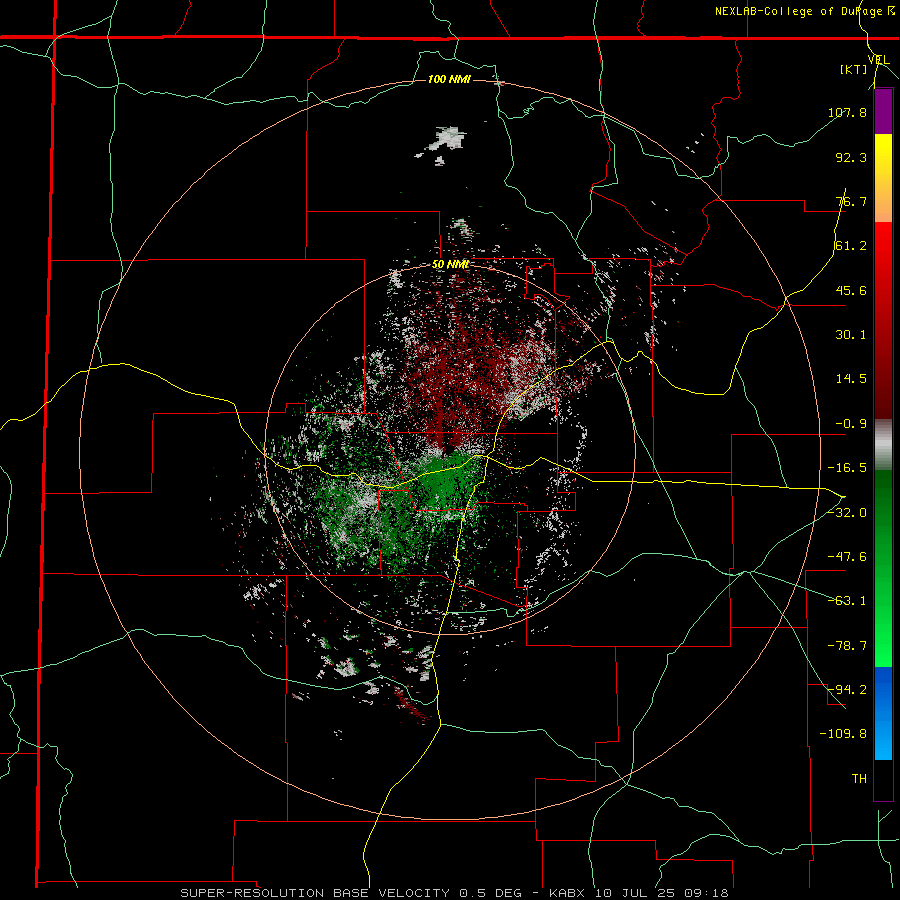Pick the gray near-zero segment of the color bar
The image size is (900, 900).
(883, 444)
